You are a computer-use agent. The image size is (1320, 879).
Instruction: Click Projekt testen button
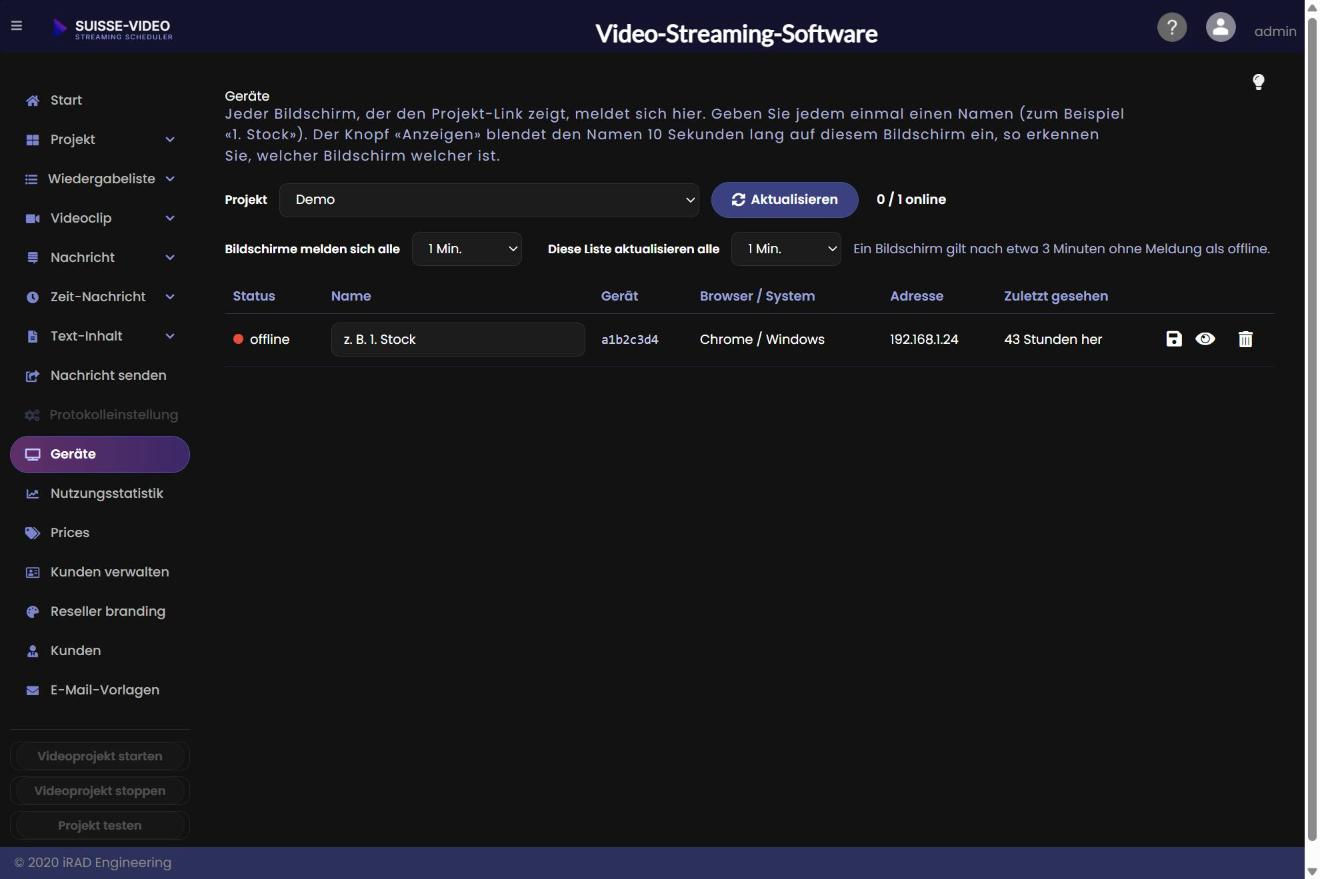point(100,825)
